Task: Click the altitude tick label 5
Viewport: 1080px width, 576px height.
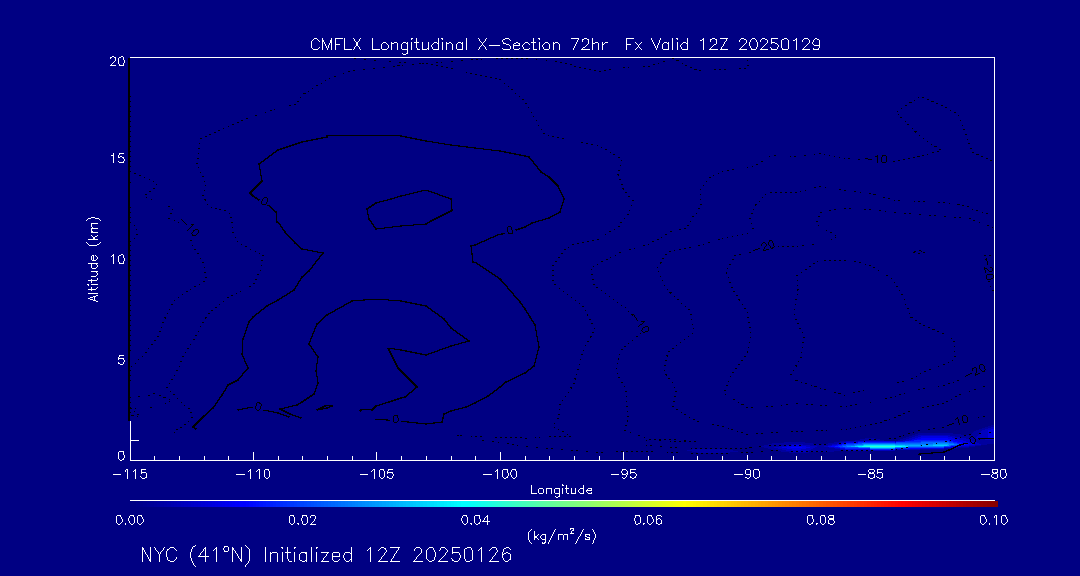Action: point(120,360)
